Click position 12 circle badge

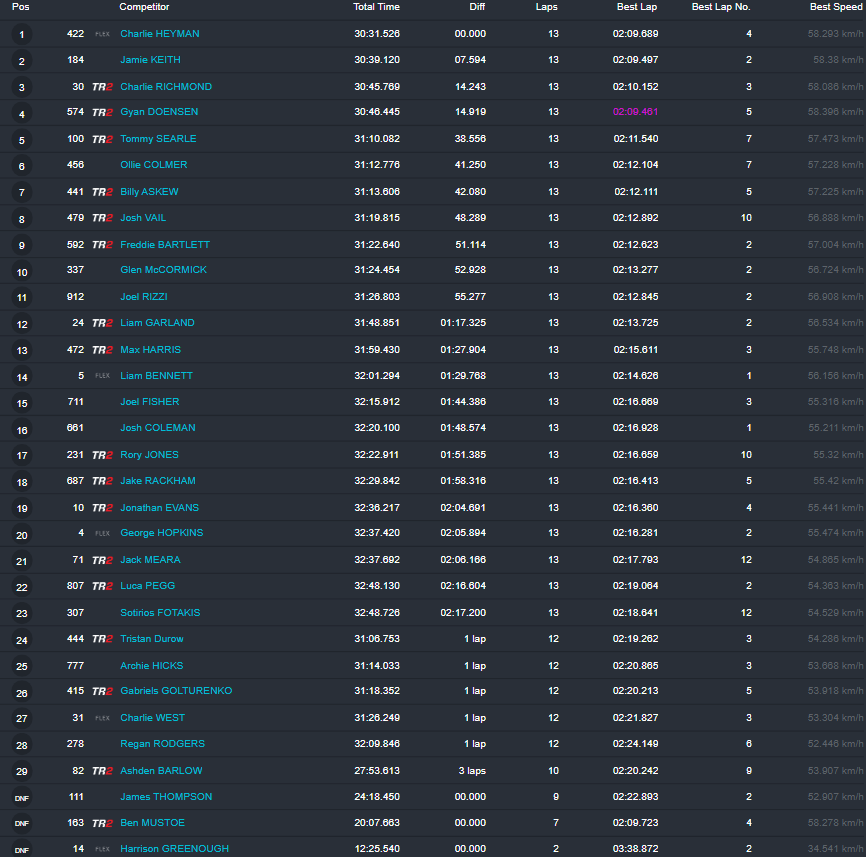(22, 324)
